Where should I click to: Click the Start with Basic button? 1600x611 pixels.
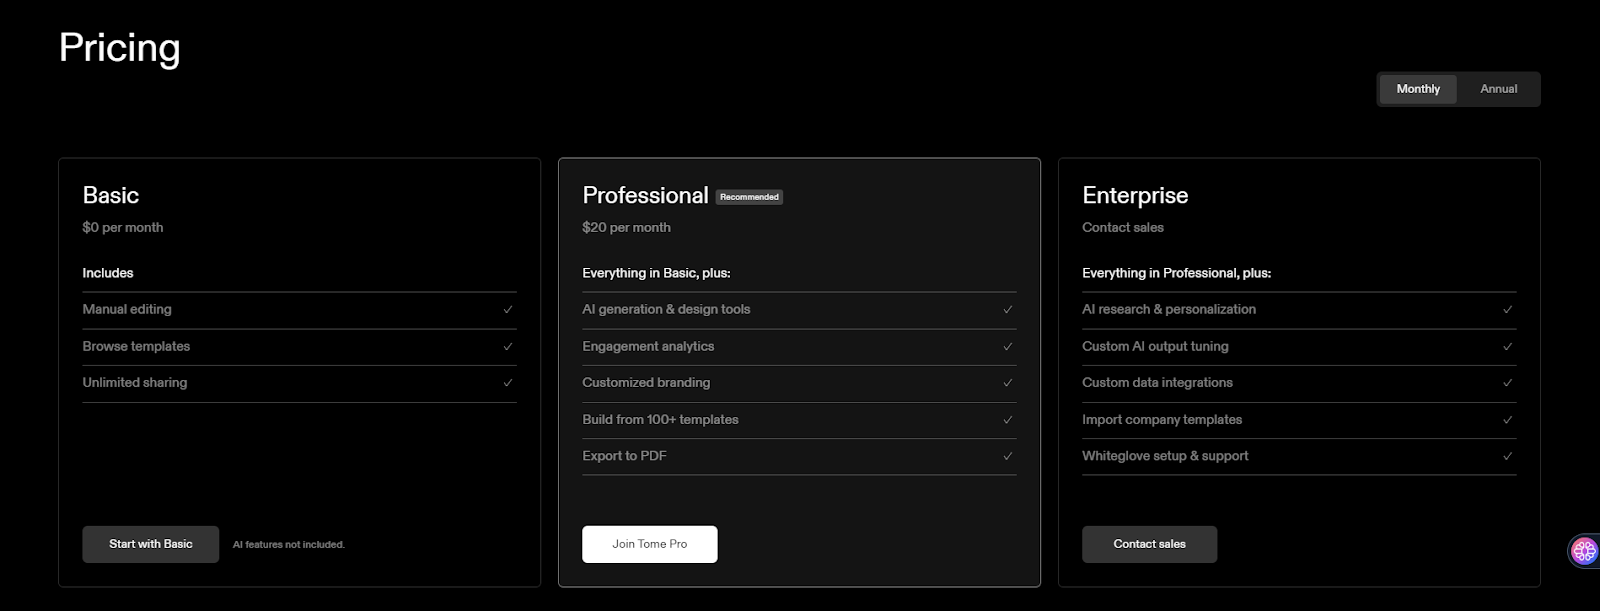(x=150, y=544)
